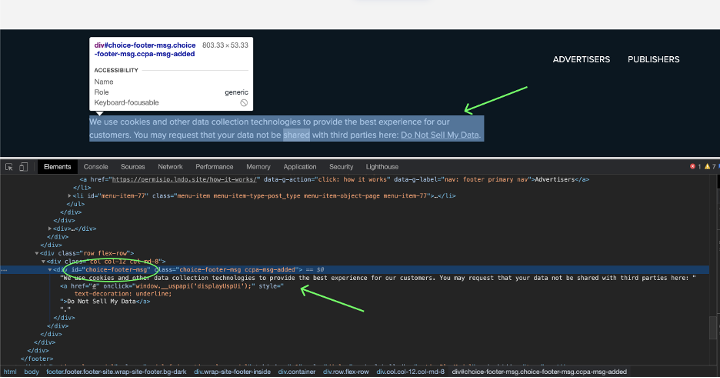Click the highlighted word shared on page
Image resolution: width=720 pixels, height=378 pixels.
click(x=296, y=135)
